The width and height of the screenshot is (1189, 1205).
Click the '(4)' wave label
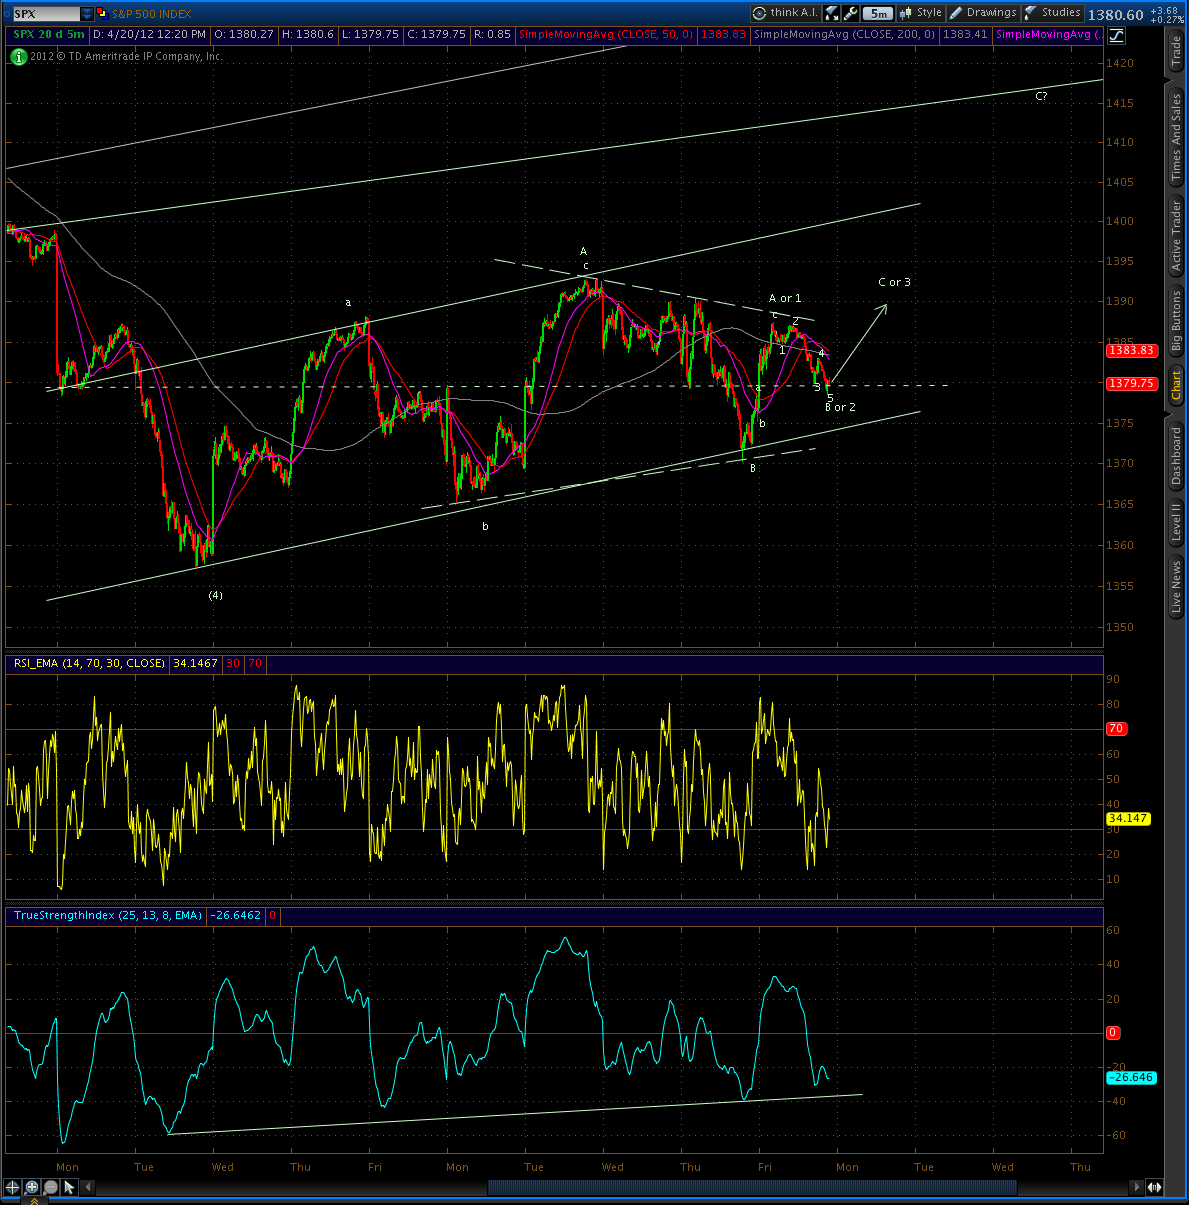click(215, 595)
